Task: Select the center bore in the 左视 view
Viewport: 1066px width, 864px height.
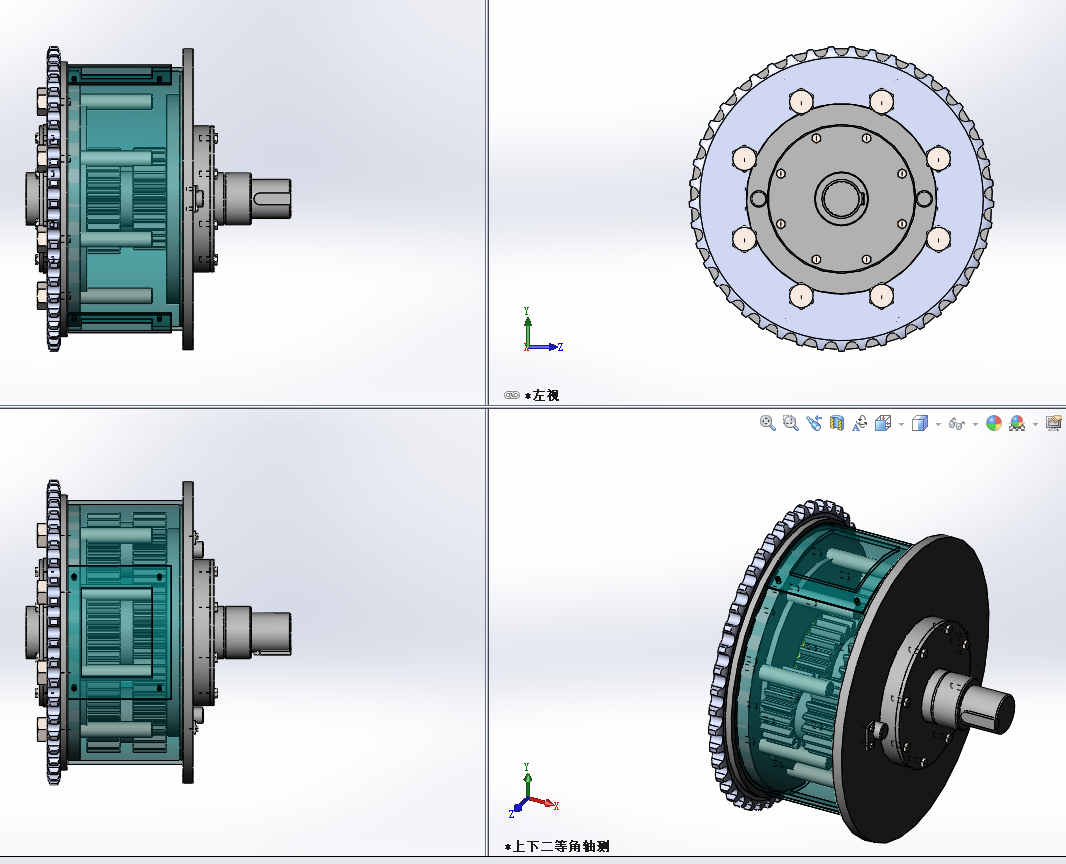Action: point(841,198)
